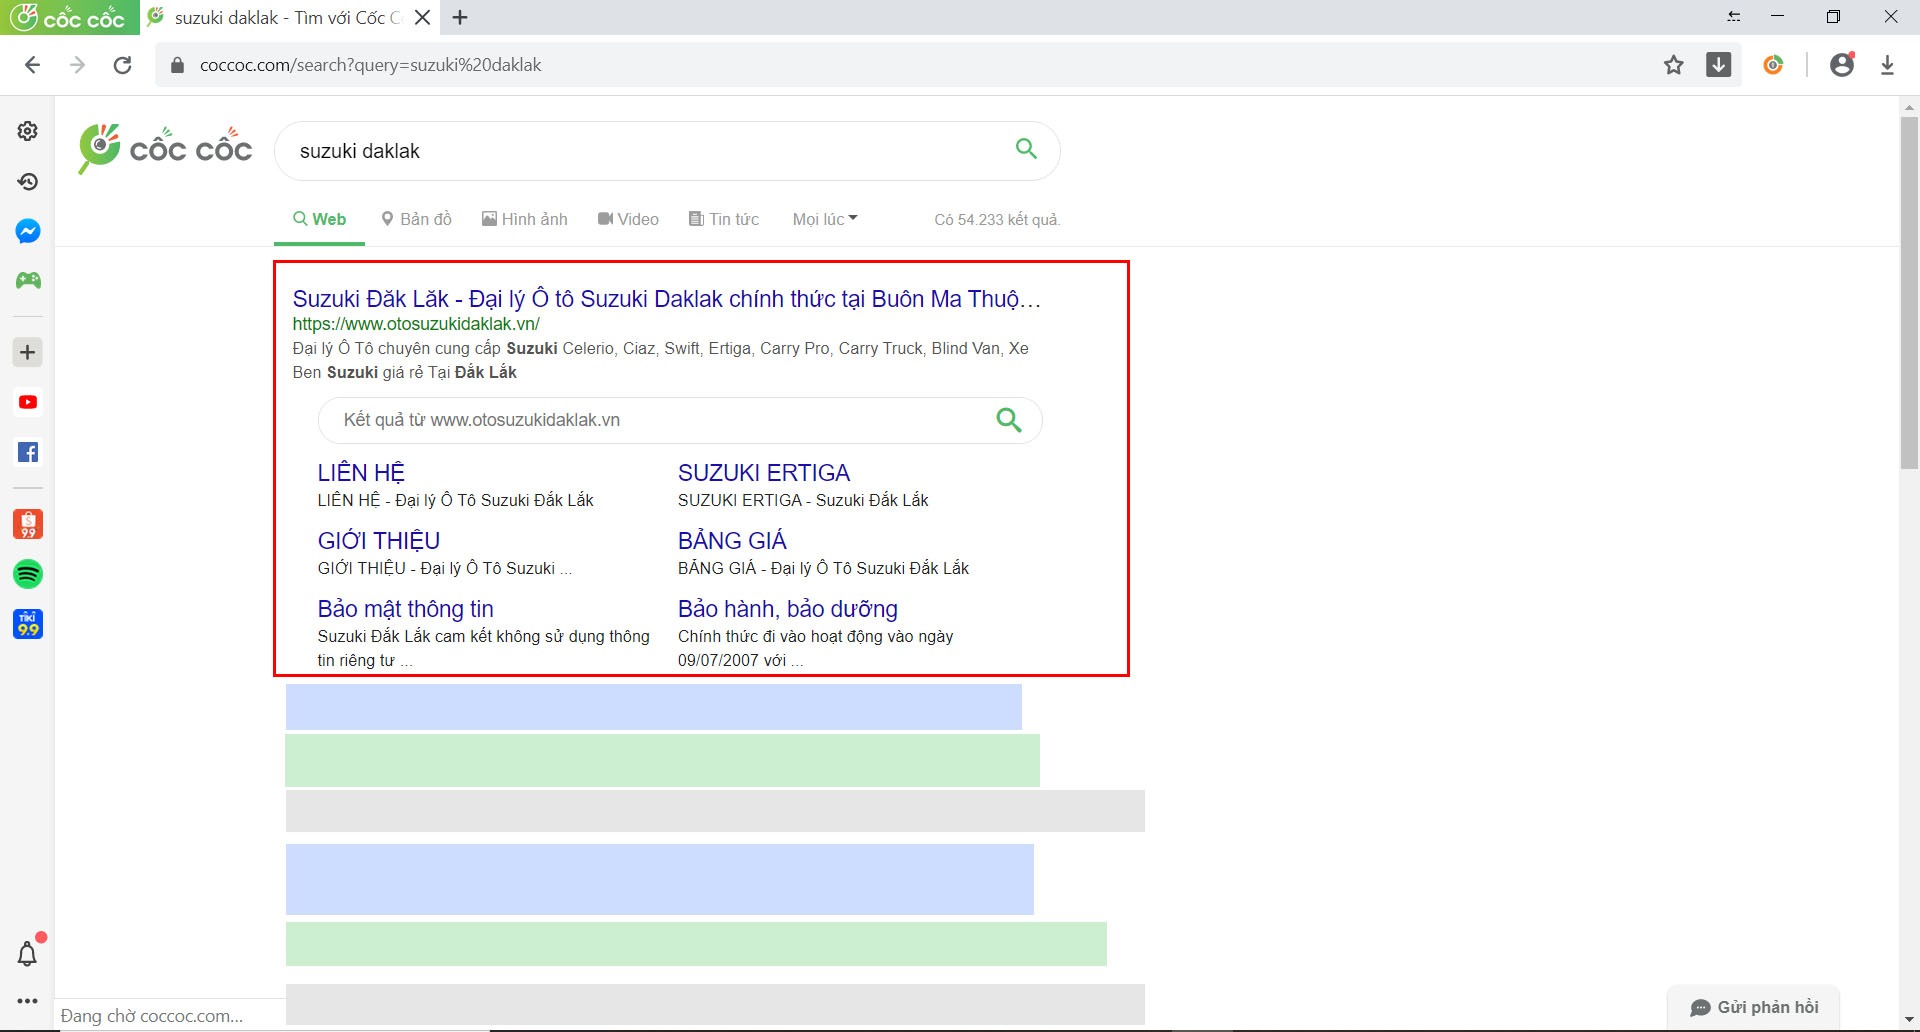
Task: Open the otosuzukidaklak.vn green URL link
Action: click(416, 324)
